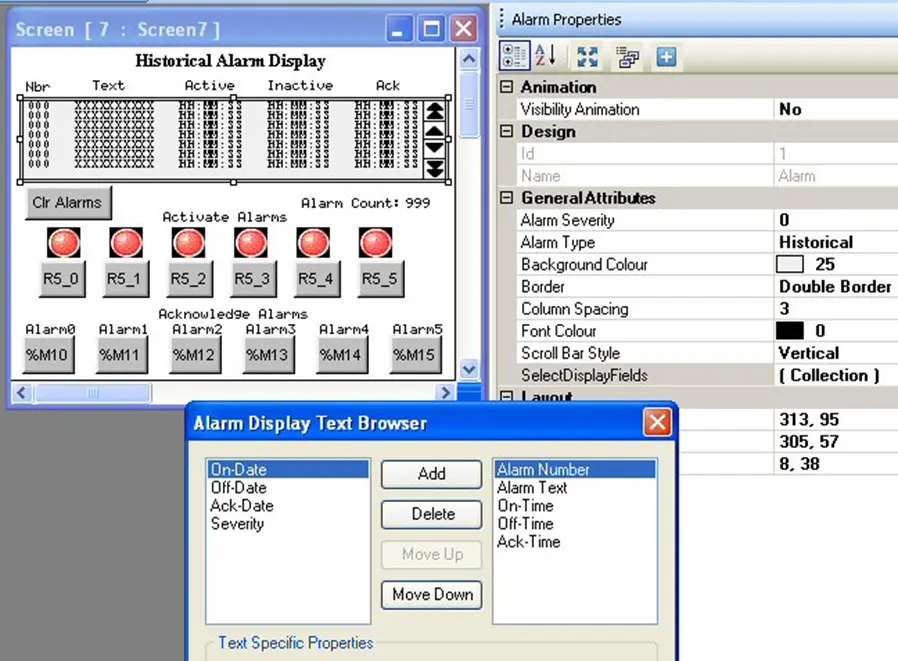The image size is (898, 661).
Task: Edit the Column Spacing value 3
Action: [x=835, y=309]
